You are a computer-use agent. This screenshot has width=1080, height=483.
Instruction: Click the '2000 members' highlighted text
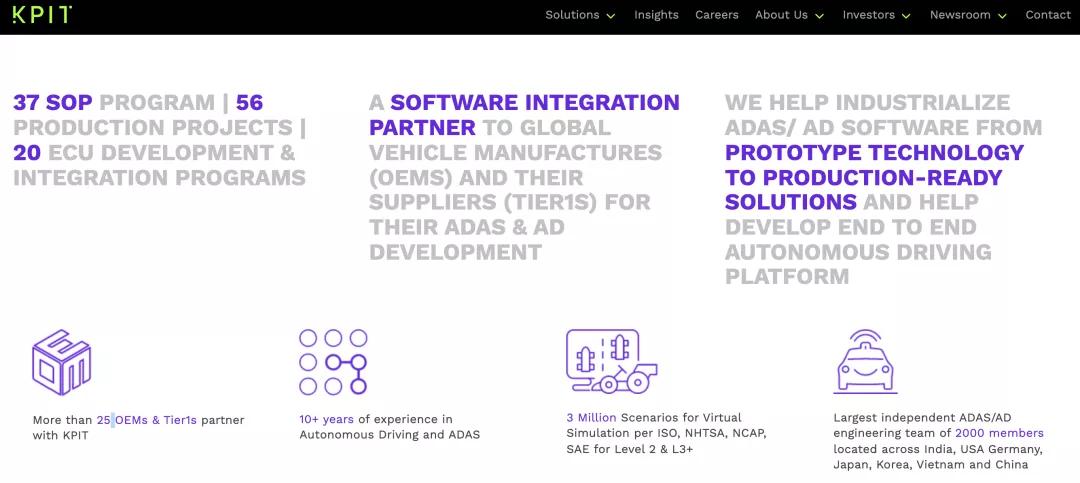pos(999,433)
